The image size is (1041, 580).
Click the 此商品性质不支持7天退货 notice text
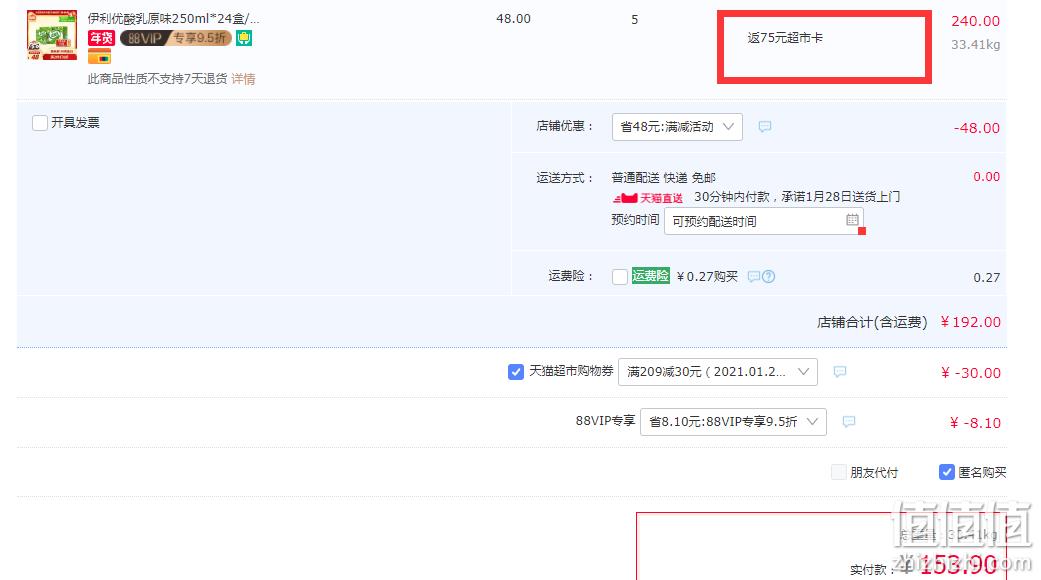click(157, 79)
